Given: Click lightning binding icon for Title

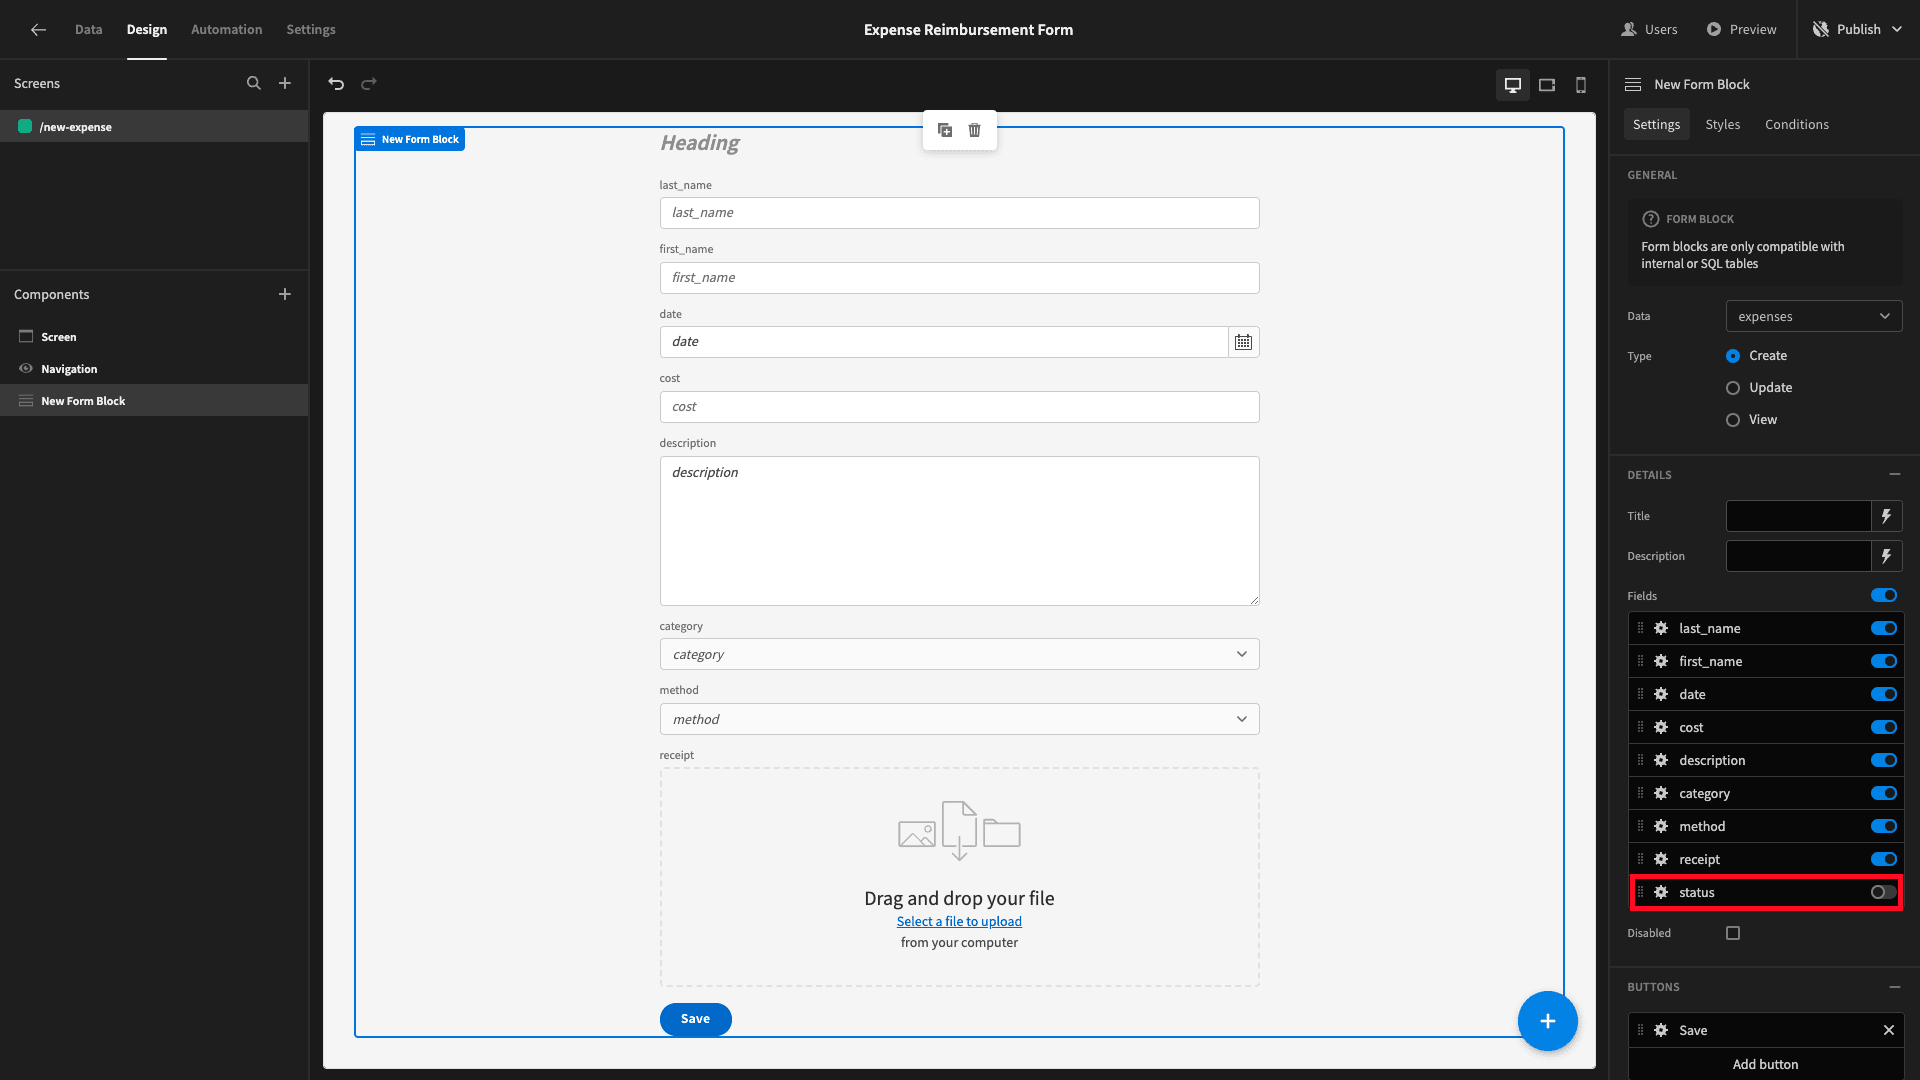Looking at the screenshot, I should [x=1886, y=516].
